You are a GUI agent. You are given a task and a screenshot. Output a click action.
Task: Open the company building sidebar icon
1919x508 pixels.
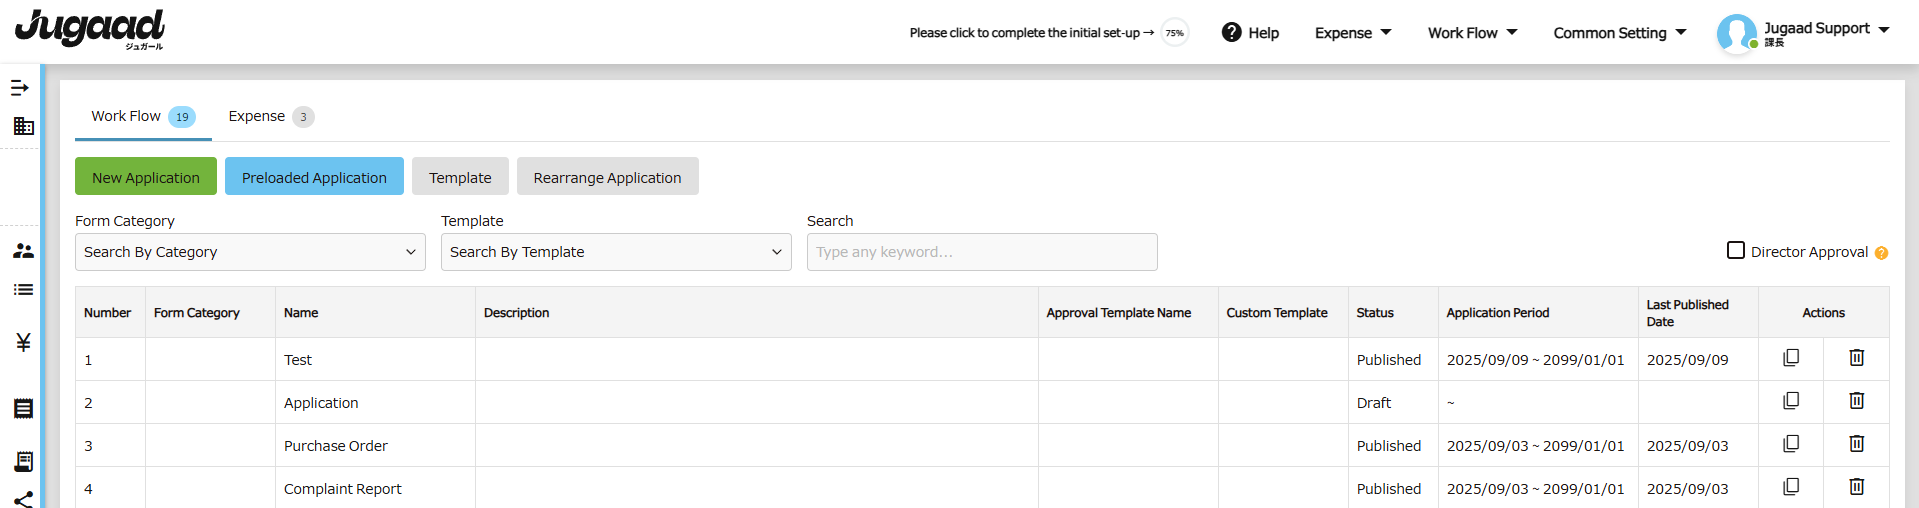pyautogui.click(x=23, y=126)
